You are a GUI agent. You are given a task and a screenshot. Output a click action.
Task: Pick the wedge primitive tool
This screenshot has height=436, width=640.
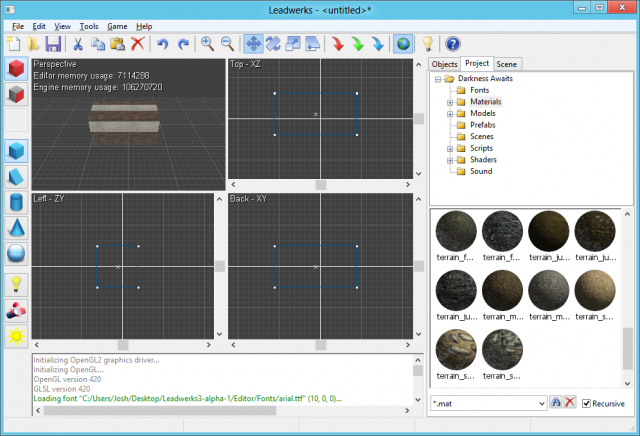(17, 177)
